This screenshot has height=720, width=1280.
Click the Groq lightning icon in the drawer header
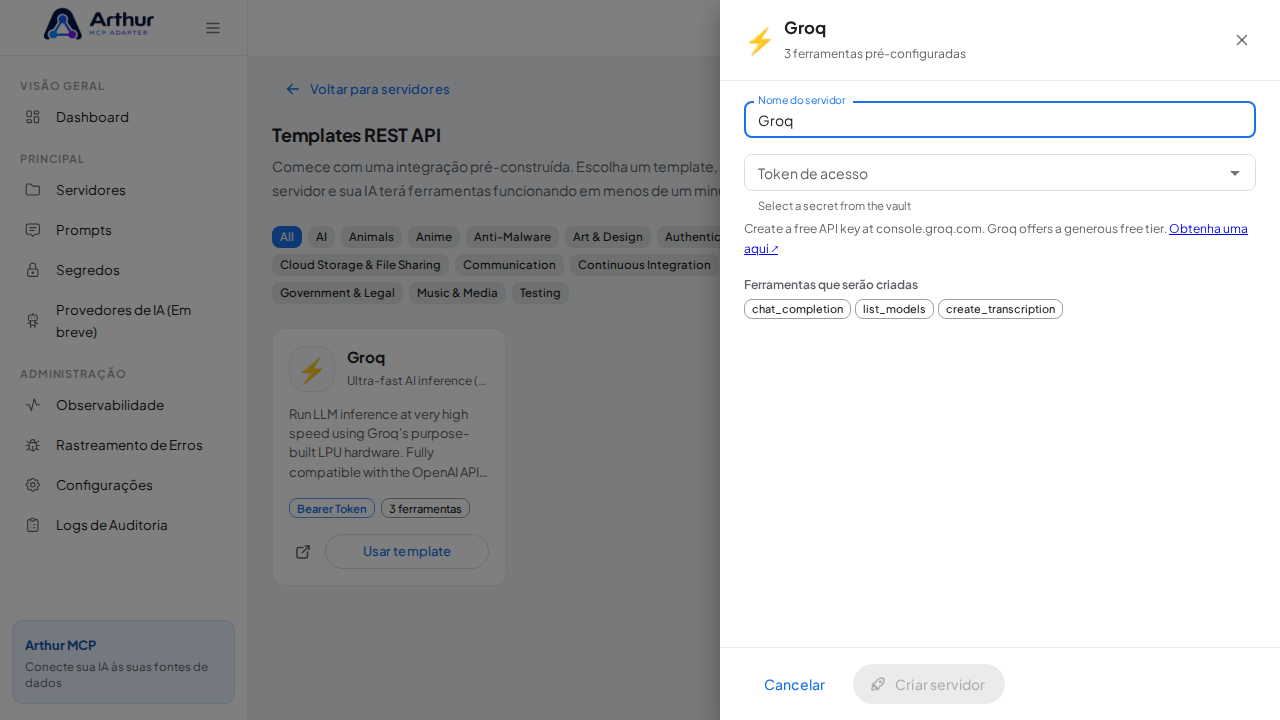pyautogui.click(x=760, y=41)
